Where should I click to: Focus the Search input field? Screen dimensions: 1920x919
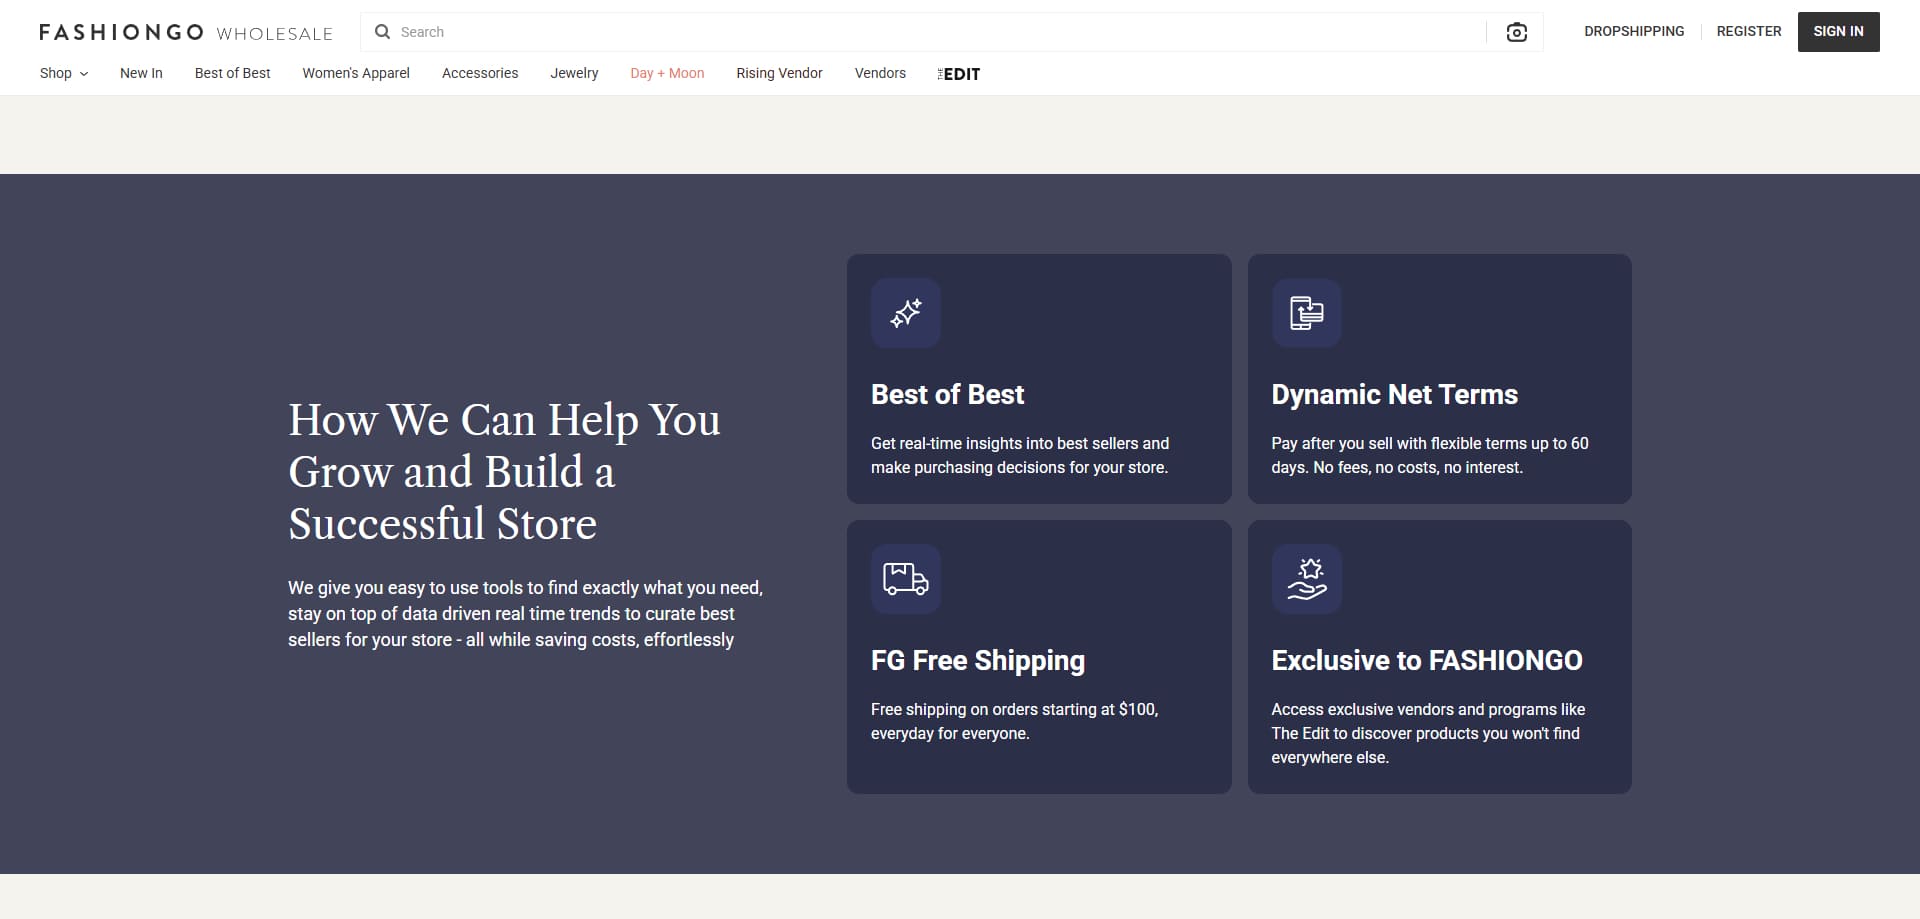(940, 32)
